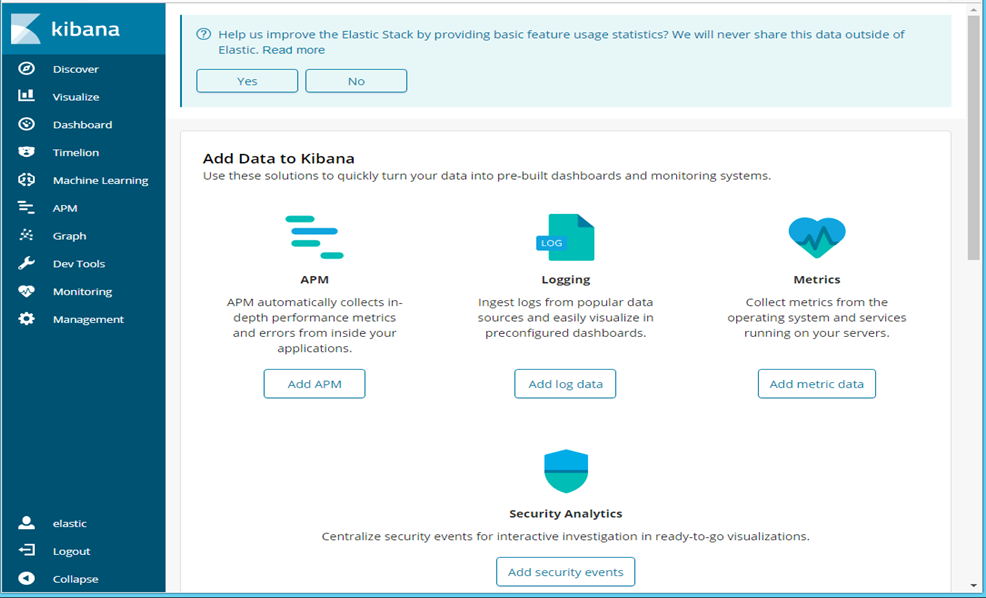Viewport: 986px width, 598px height.
Task: Click the Security Analytics shield illustration
Action: [x=565, y=471]
